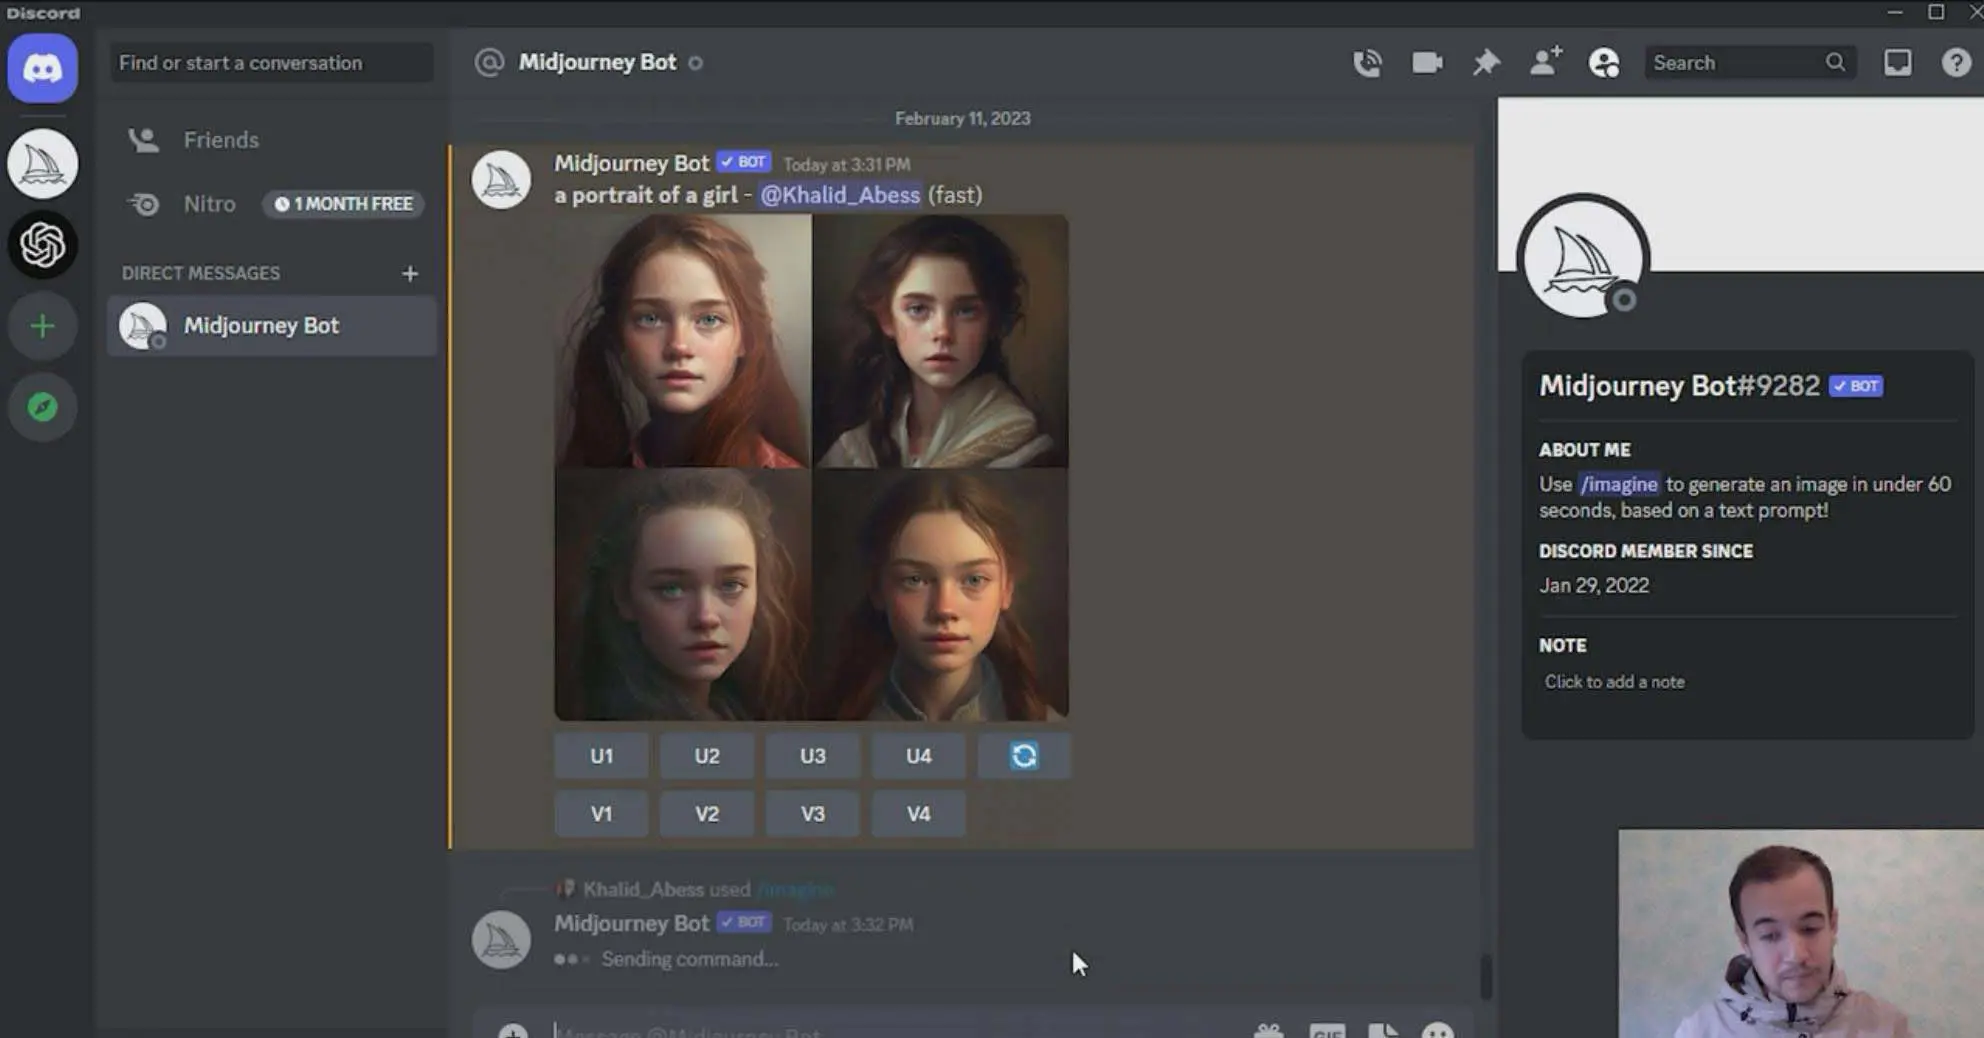Viewport: 1984px width, 1038px height.
Task: Click the Discord home logo icon
Action: [x=42, y=68]
